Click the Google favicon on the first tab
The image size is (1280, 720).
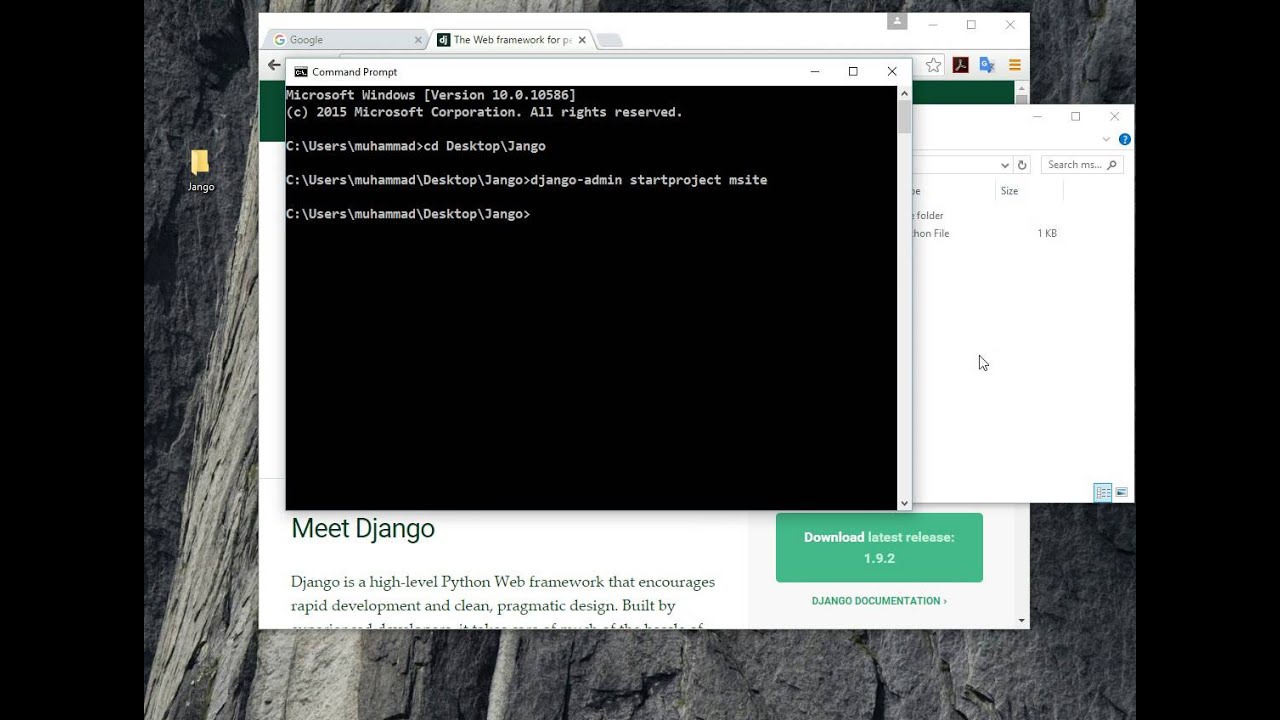point(280,40)
